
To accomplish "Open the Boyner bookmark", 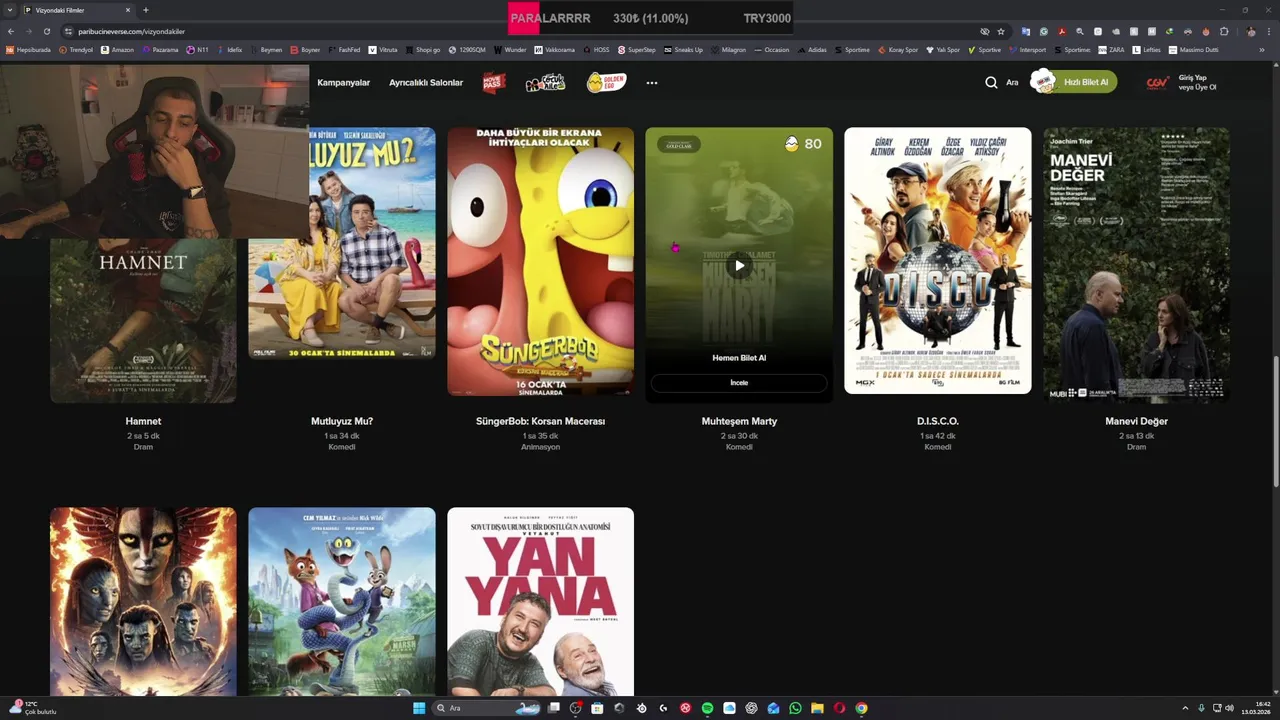I will tap(305, 49).
